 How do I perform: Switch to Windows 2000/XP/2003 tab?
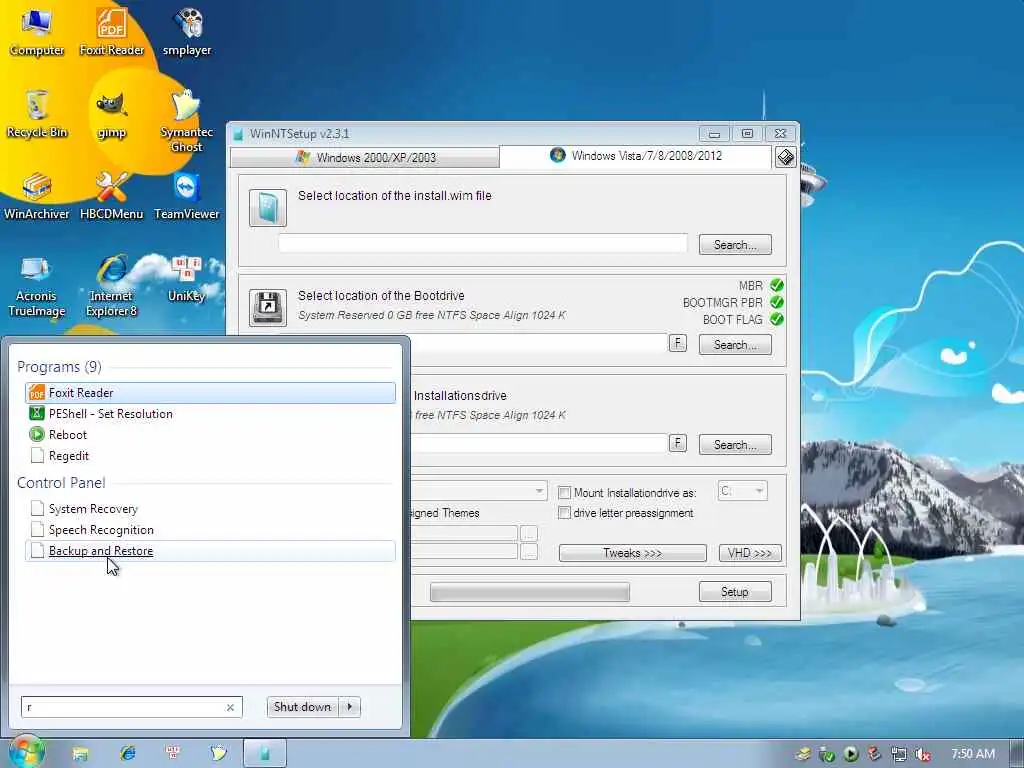point(365,157)
